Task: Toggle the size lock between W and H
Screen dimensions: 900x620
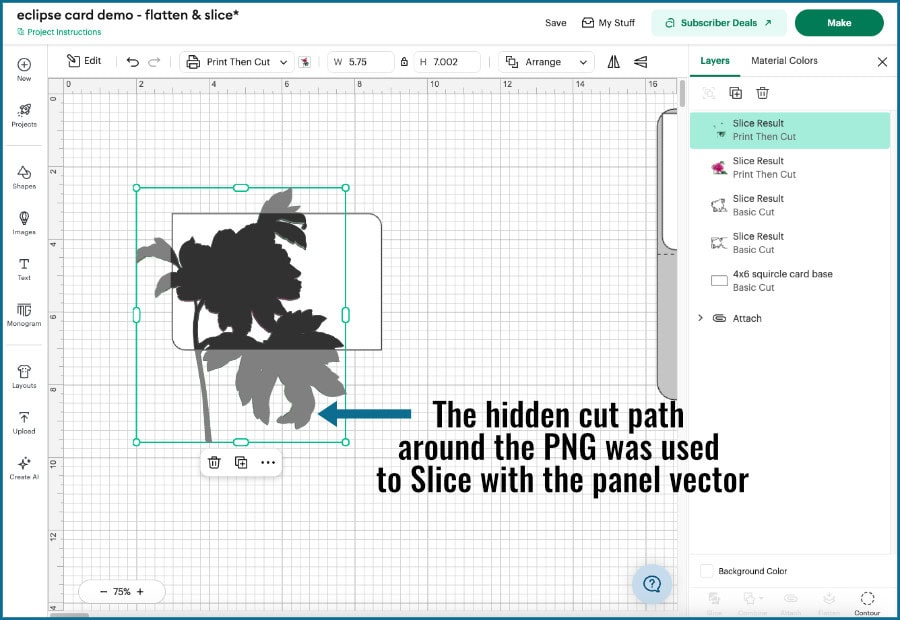Action: pos(404,62)
